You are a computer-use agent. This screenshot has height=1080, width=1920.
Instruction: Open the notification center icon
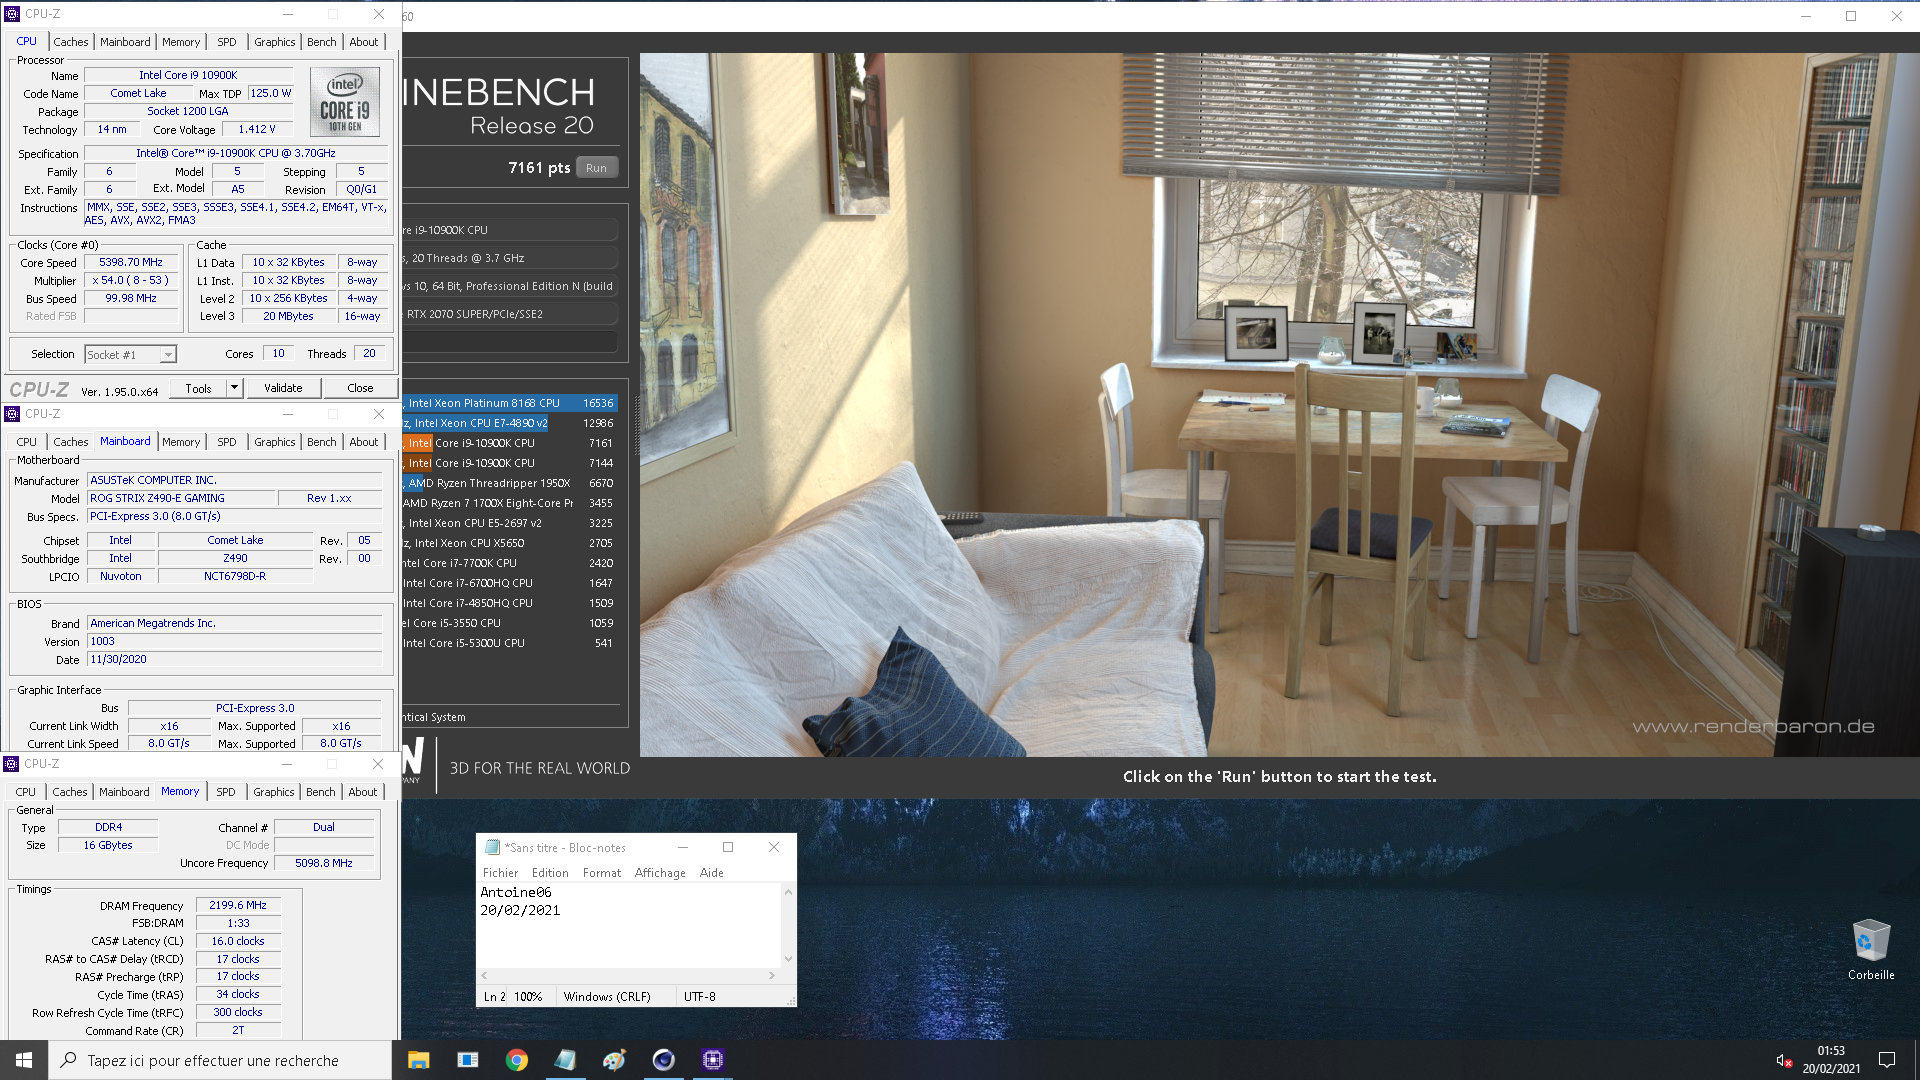pos(1887,1060)
